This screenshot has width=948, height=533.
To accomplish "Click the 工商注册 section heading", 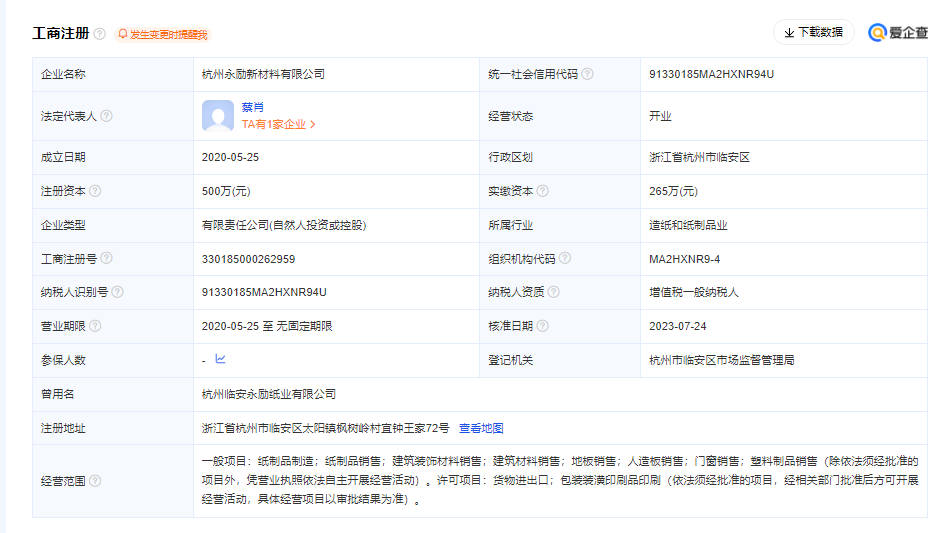I will pyautogui.click(x=60, y=33).
